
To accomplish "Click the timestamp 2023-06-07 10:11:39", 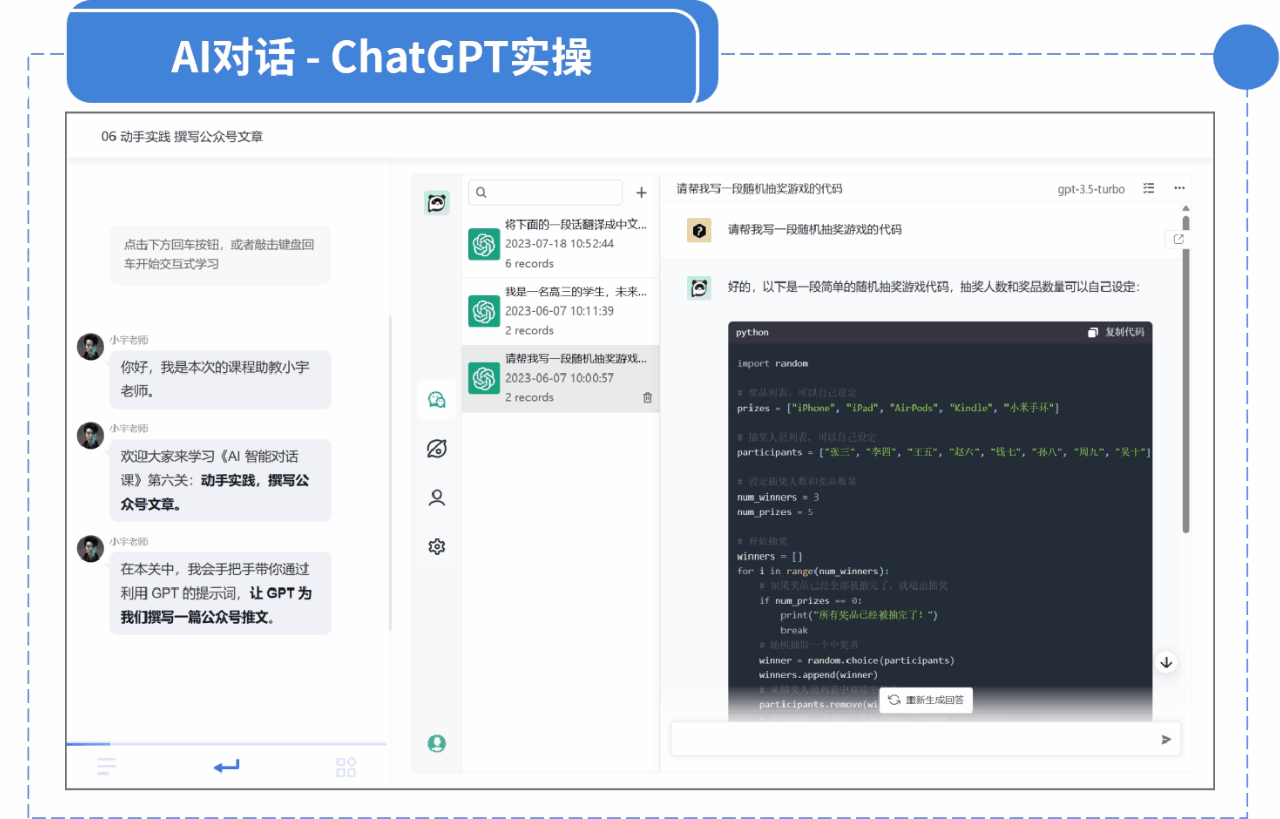I will 559,311.
